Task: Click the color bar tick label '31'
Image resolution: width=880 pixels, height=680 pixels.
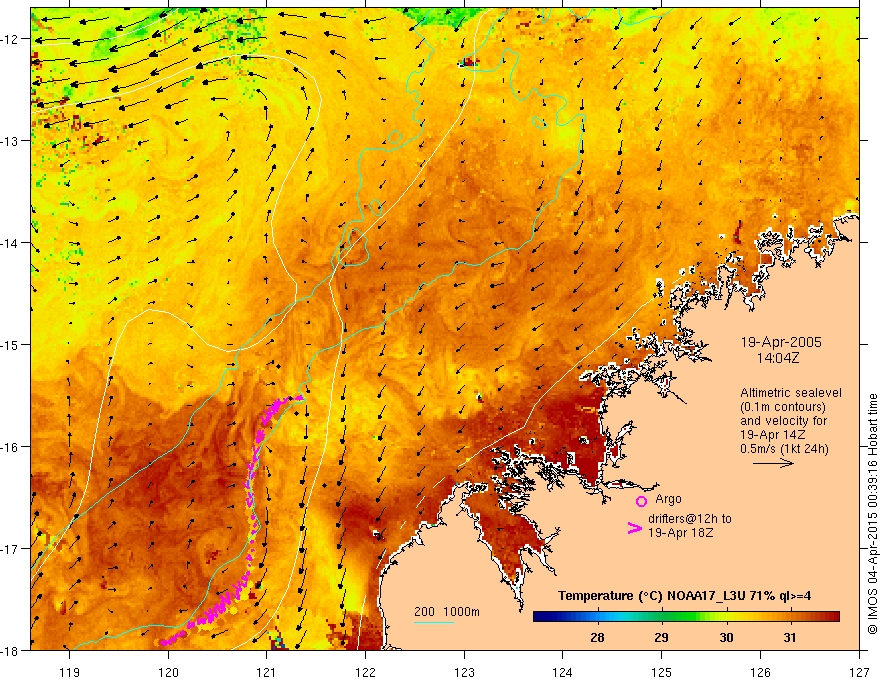Action: tap(790, 637)
